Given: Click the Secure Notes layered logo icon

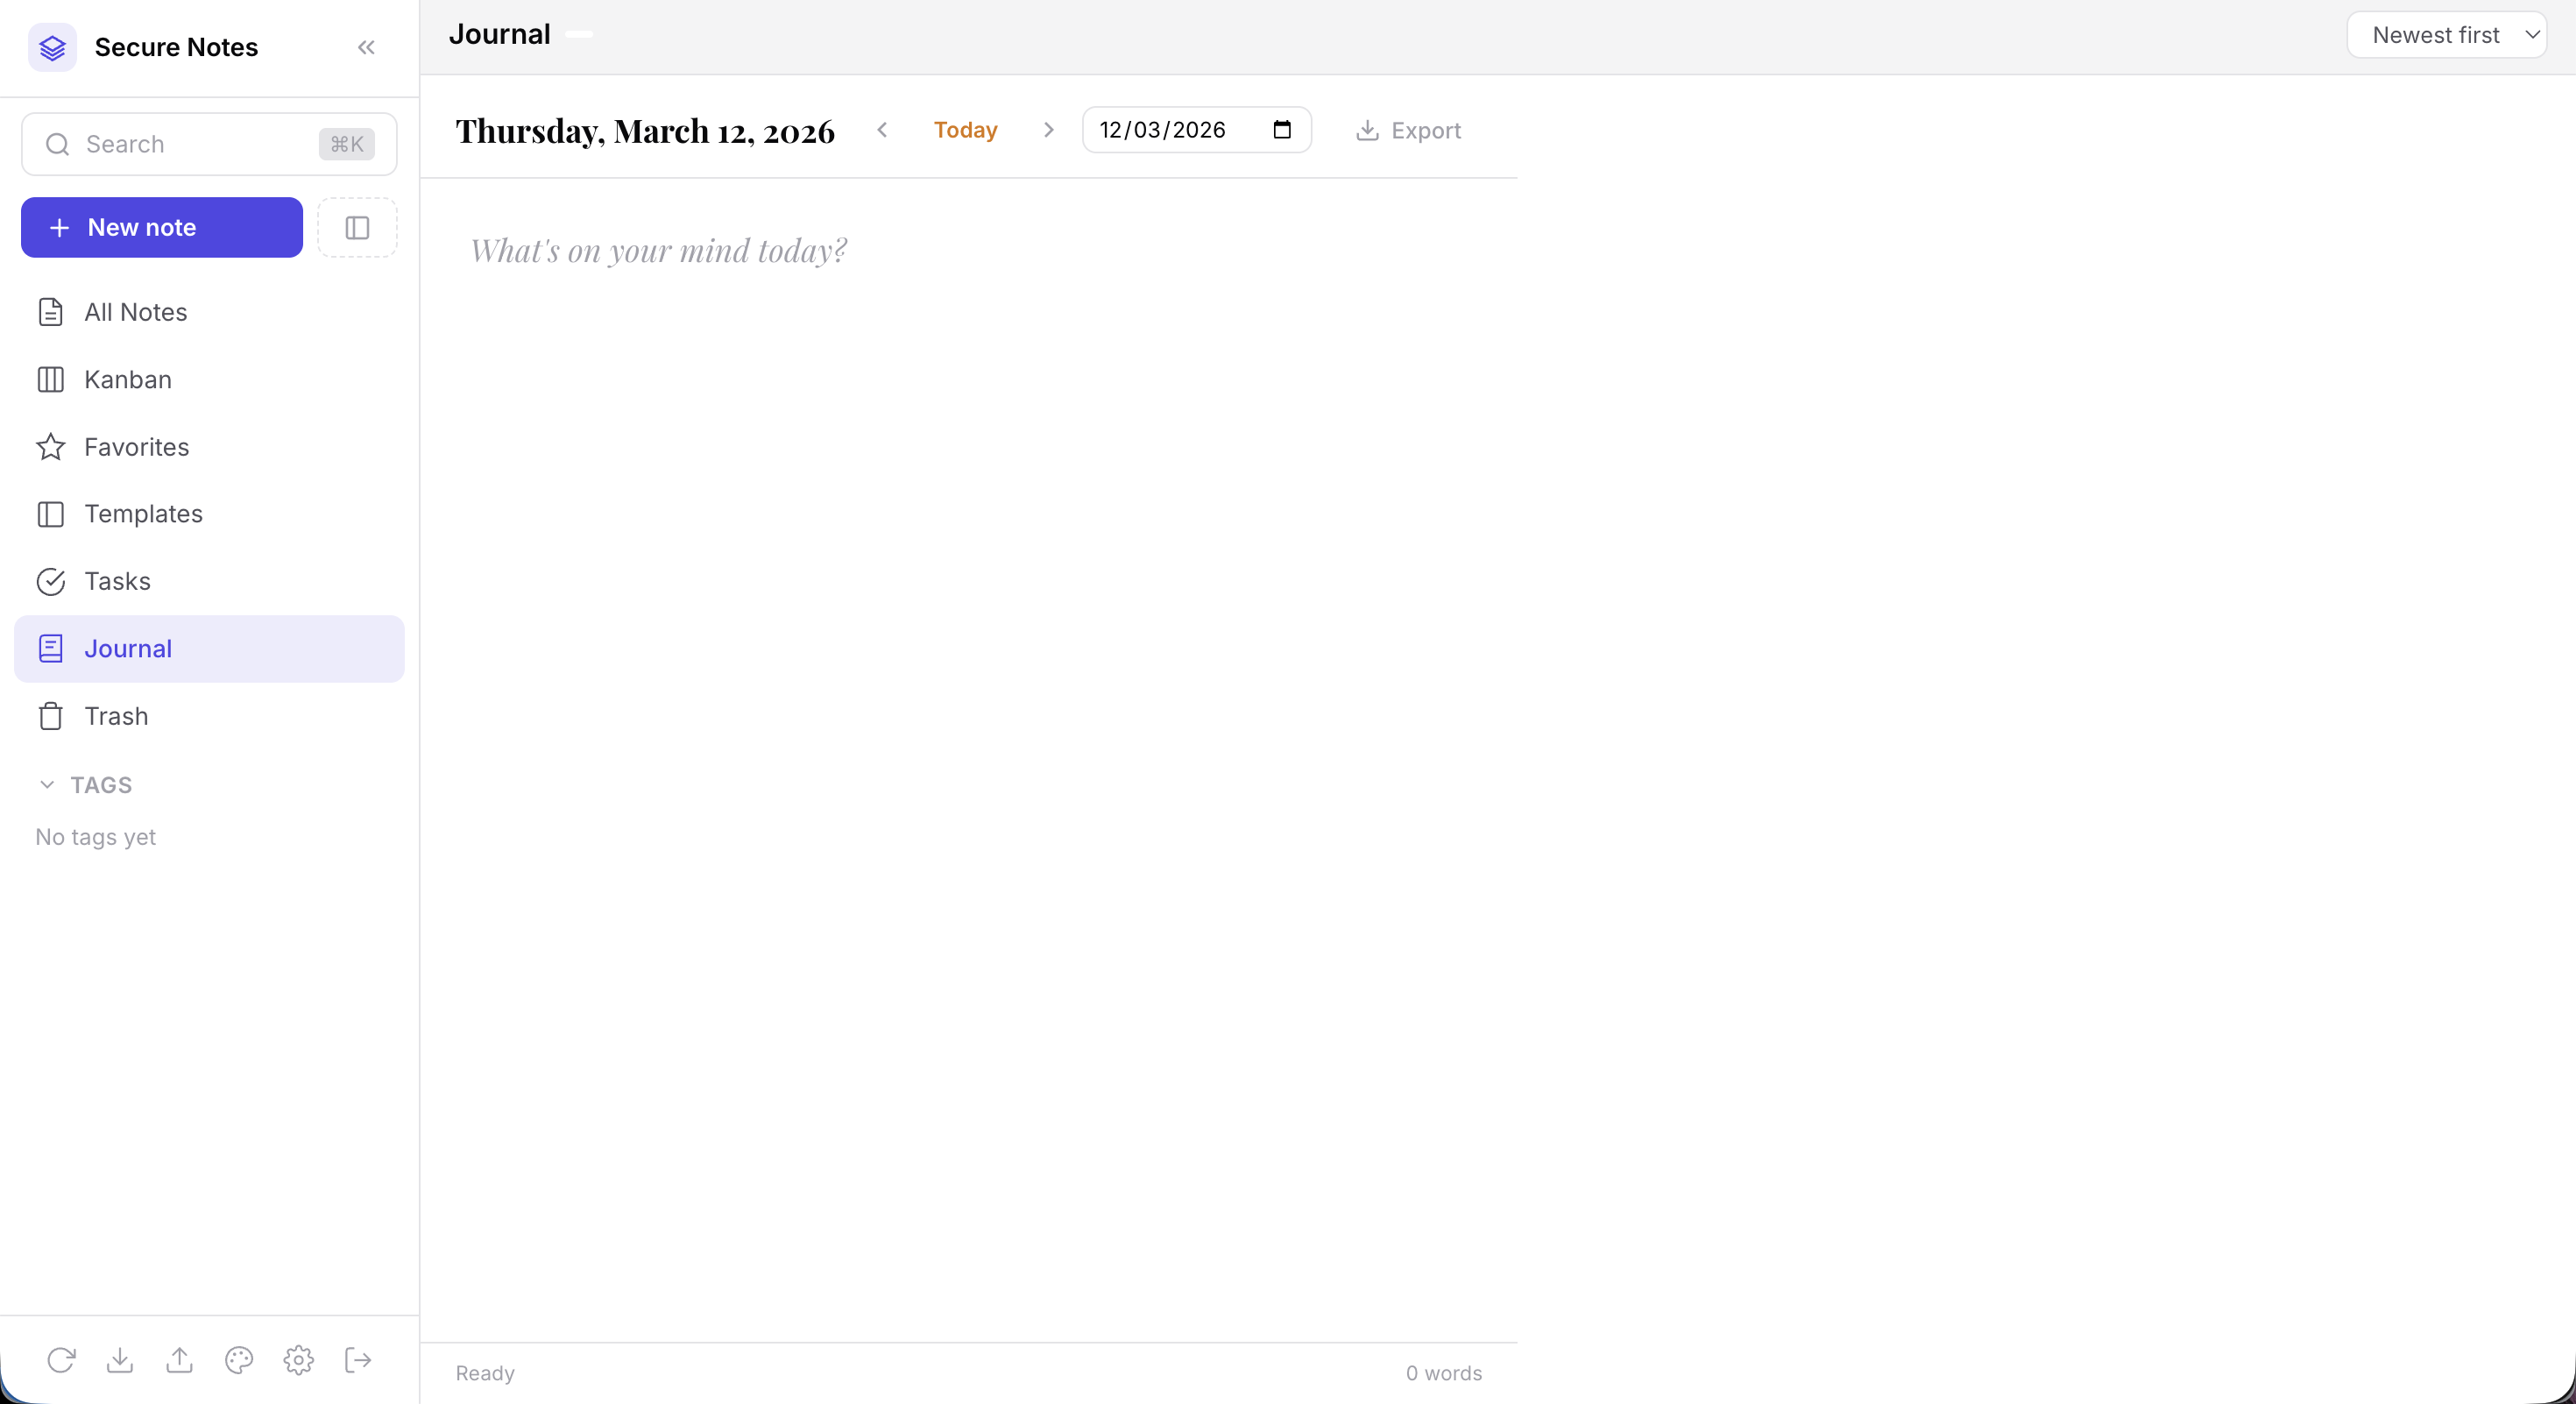Looking at the screenshot, I should coord(52,47).
